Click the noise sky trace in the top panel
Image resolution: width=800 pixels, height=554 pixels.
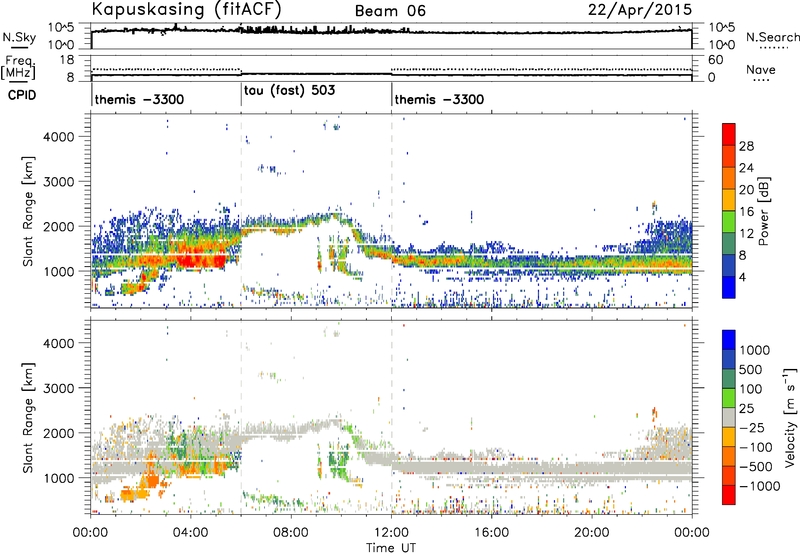391,32
